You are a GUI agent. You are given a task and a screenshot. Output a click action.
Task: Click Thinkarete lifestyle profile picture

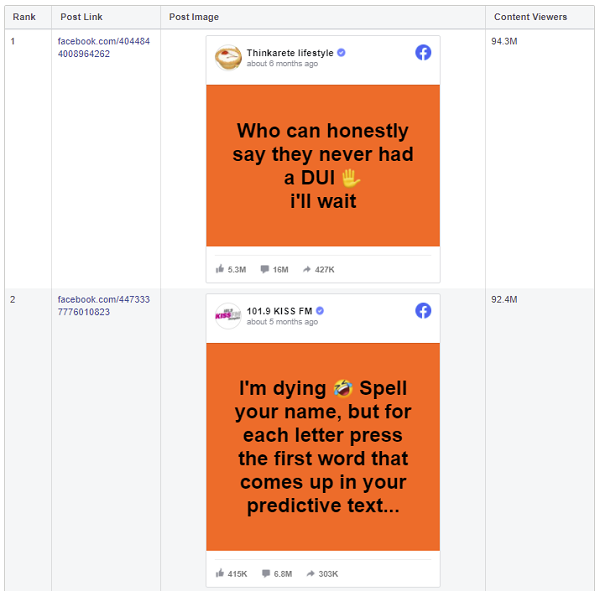[x=228, y=58]
